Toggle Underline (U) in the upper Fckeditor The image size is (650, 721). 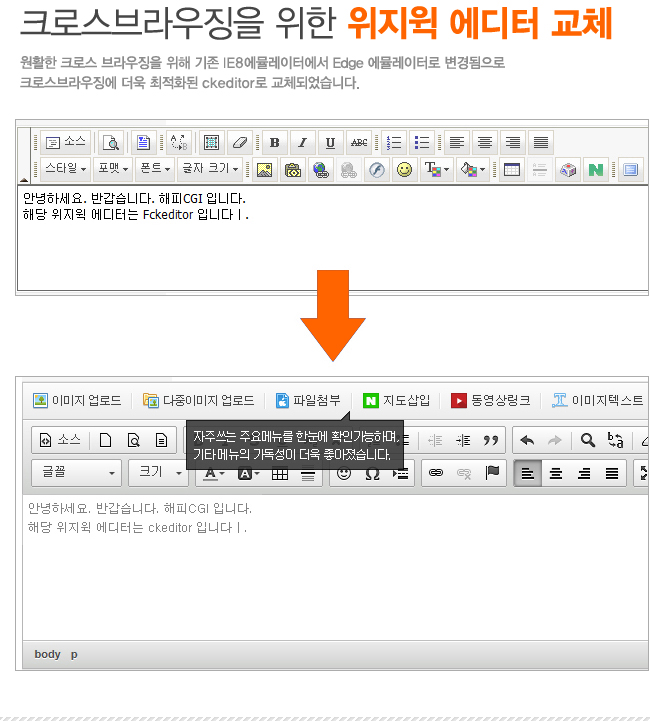point(330,143)
